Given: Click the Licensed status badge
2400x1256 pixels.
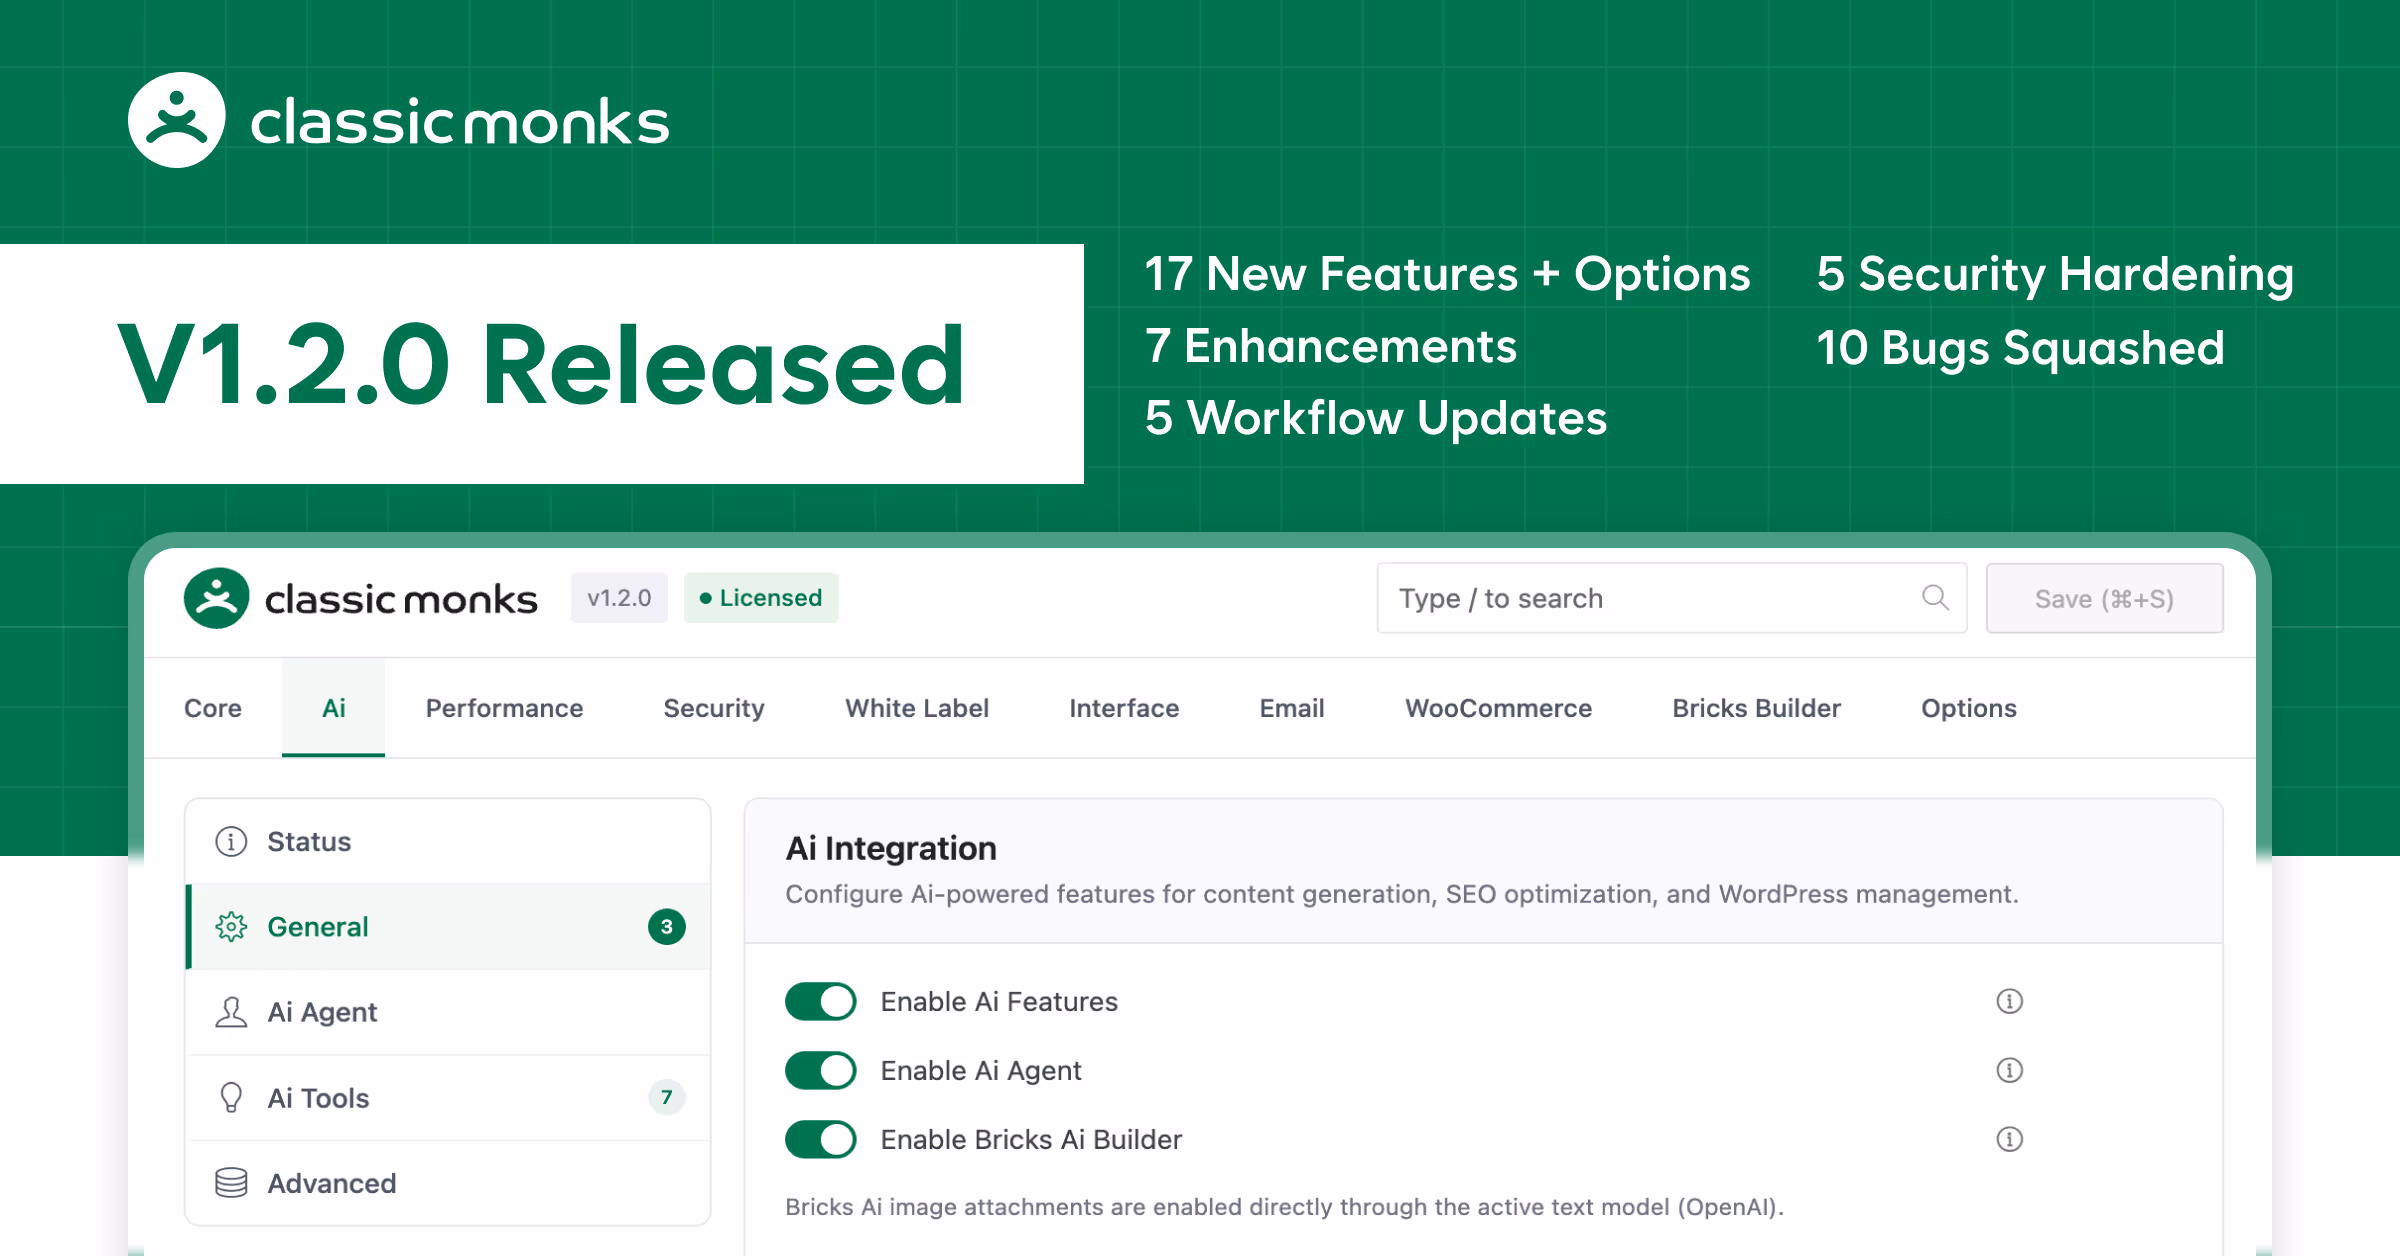Looking at the screenshot, I should click(761, 598).
